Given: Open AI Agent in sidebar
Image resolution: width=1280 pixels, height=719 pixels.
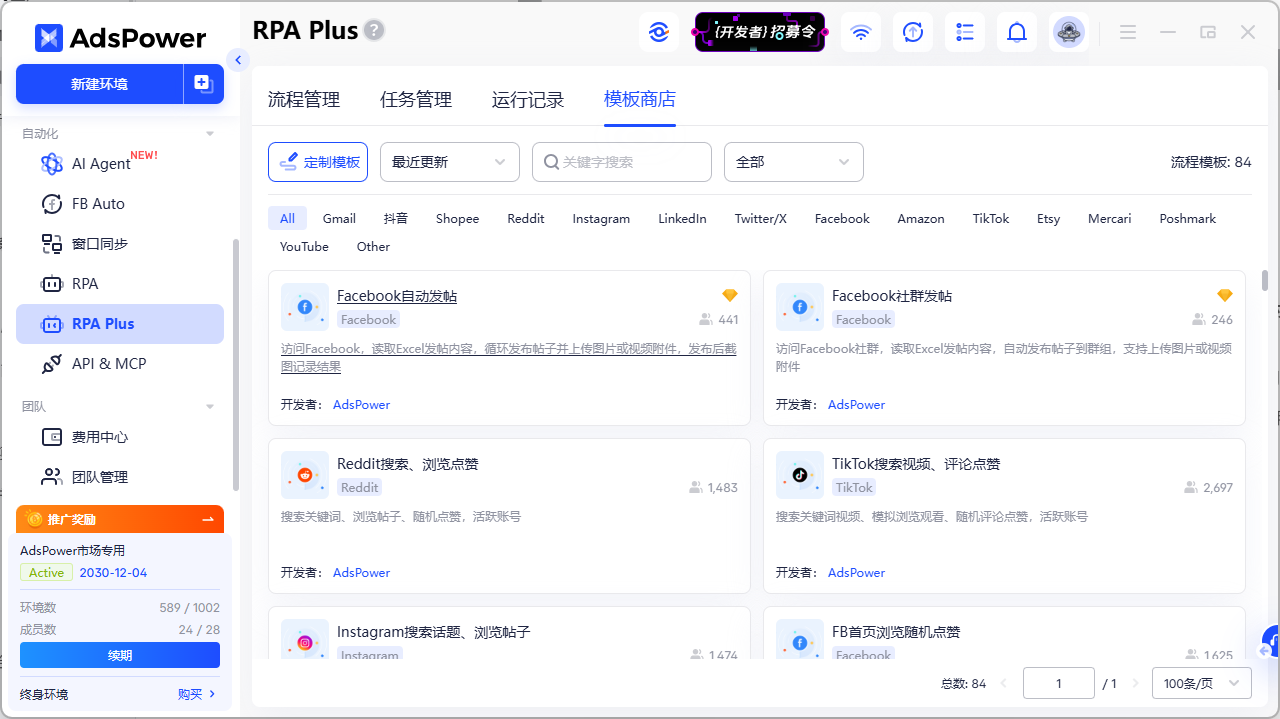Looking at the screenshot, I should point(120,164).
